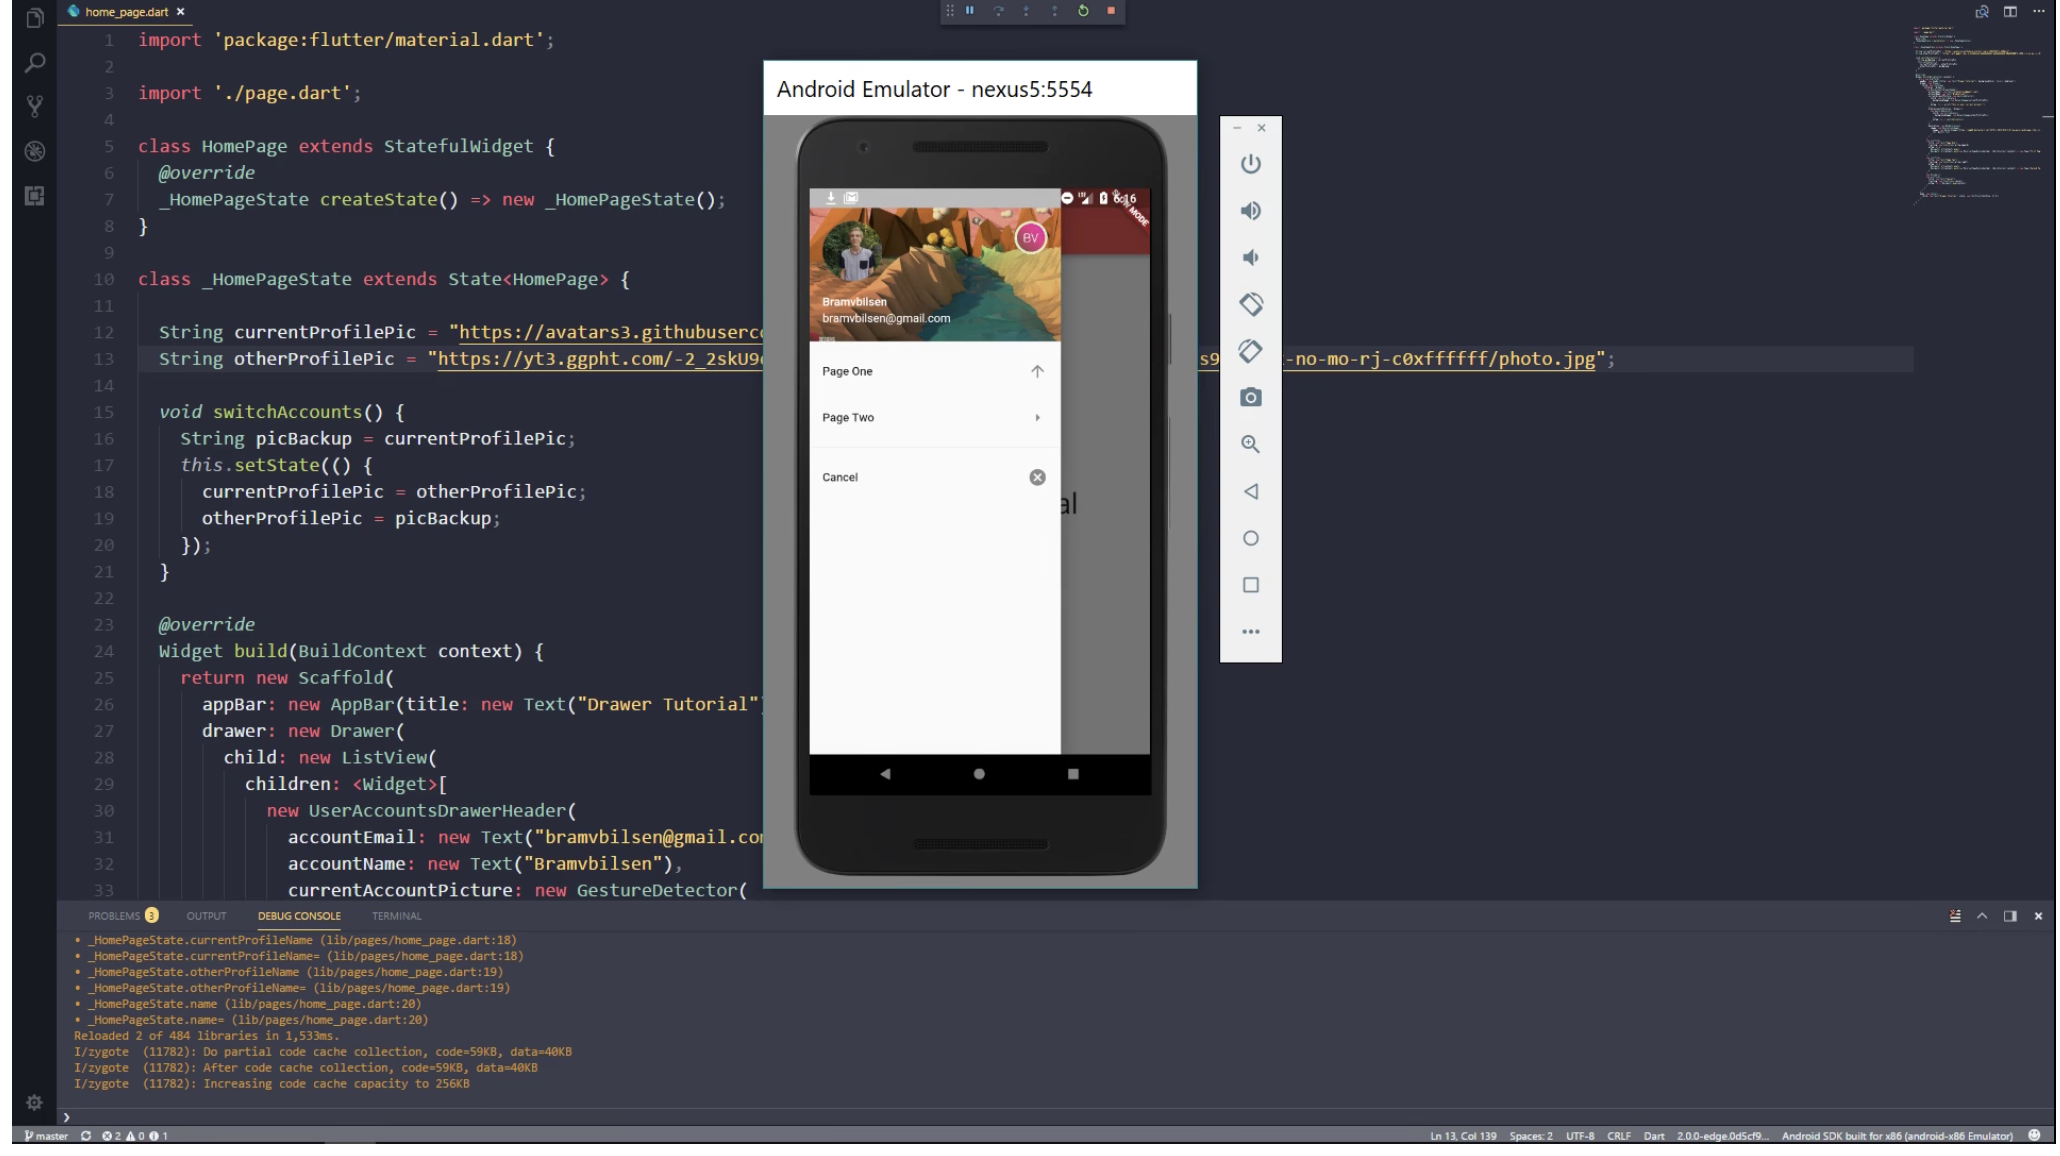
Task: Clear the debug console output
Action: tap(1955, 915)
